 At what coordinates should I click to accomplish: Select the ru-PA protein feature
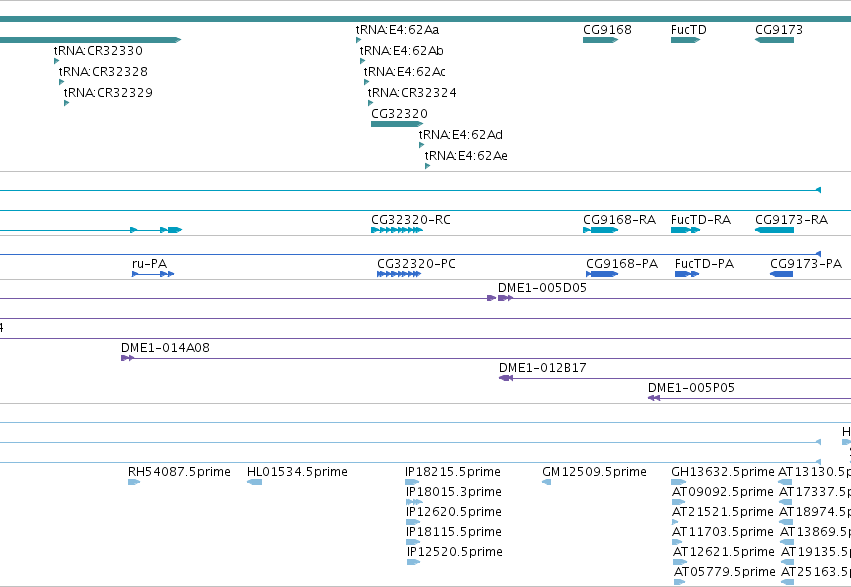click(153, 274)
